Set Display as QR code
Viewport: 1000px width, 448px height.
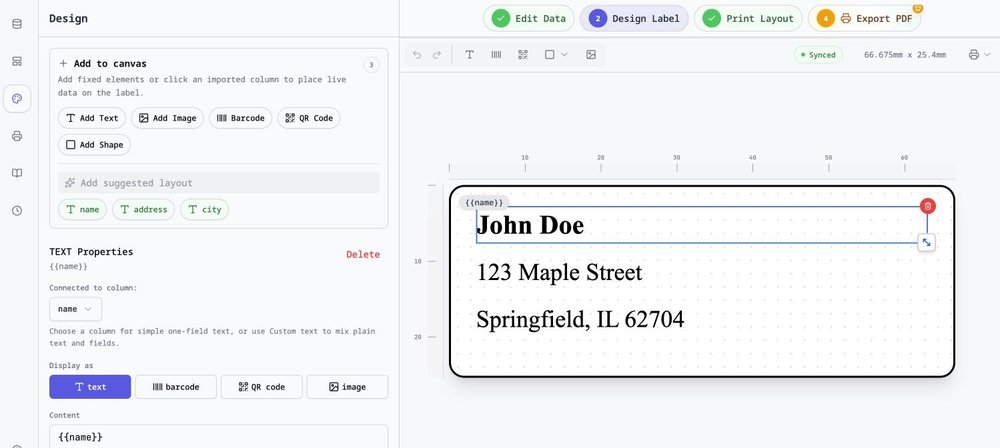pyautogui.click(x=261, y=387)
